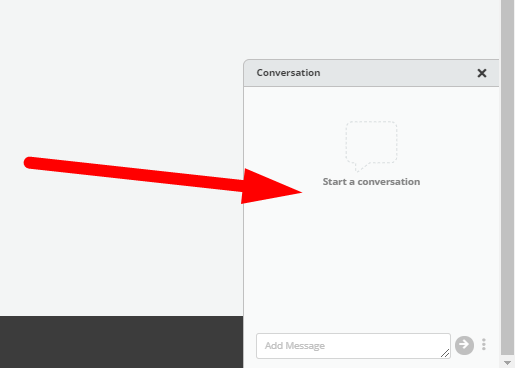This screenshot has width=515, height=368.
Task: Send the message with the arrow button
Action: (464, 345)
